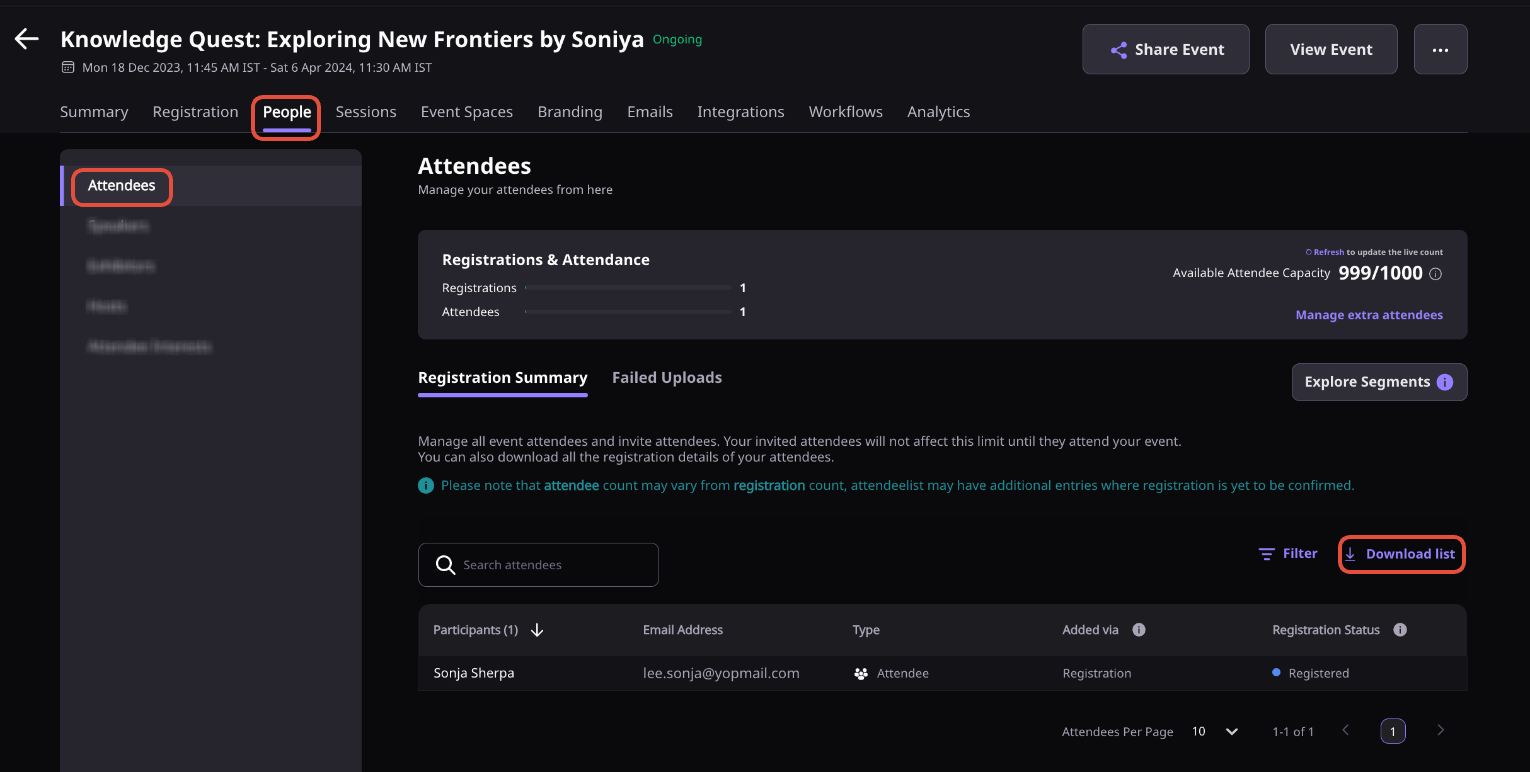Viewport: 1530px width, 772px height.
Task: Open the Sessions tab
Action: pos(366,112)
